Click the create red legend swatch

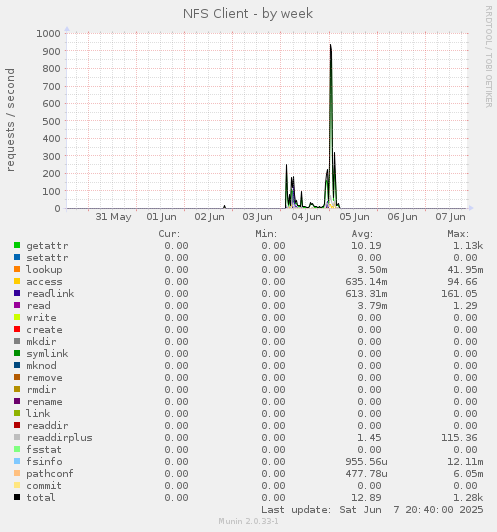(x=17, y=329)
